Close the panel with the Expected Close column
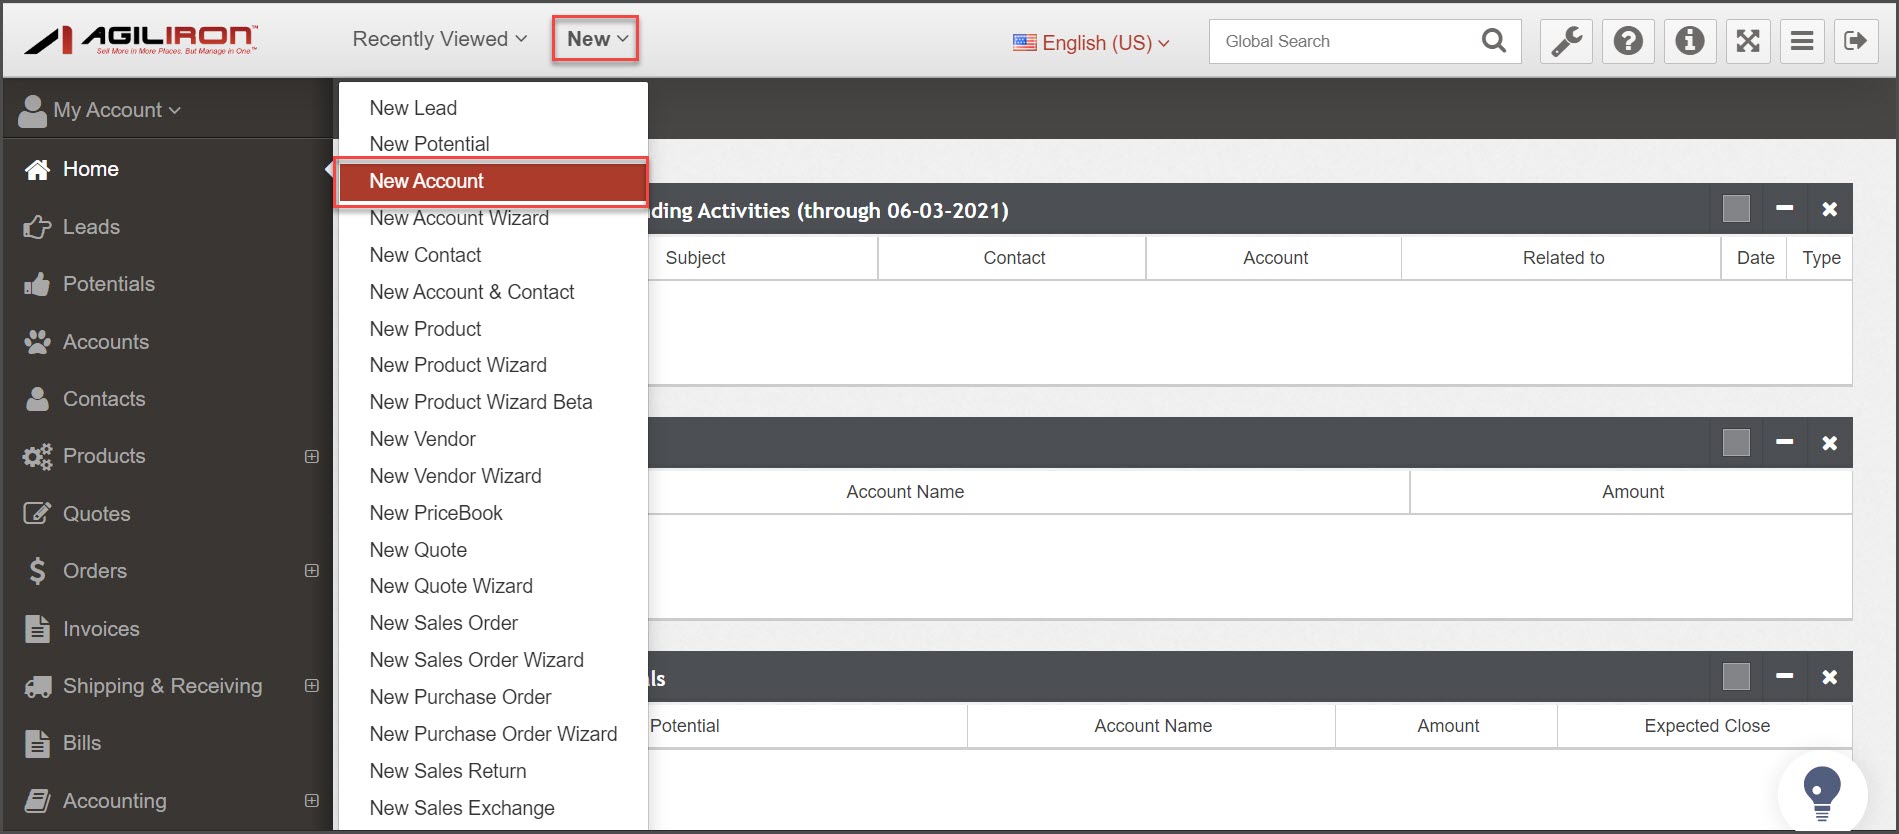 (1829, 677)
